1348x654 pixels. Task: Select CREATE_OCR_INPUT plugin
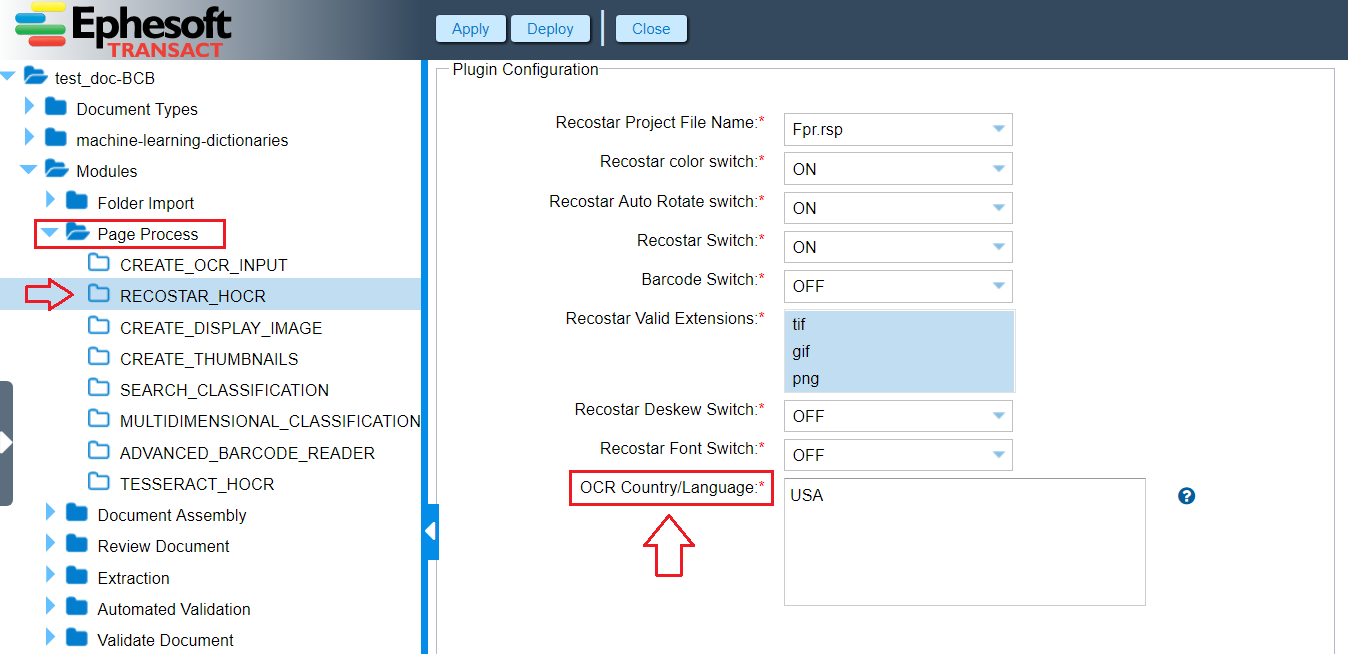click(204, 265)
